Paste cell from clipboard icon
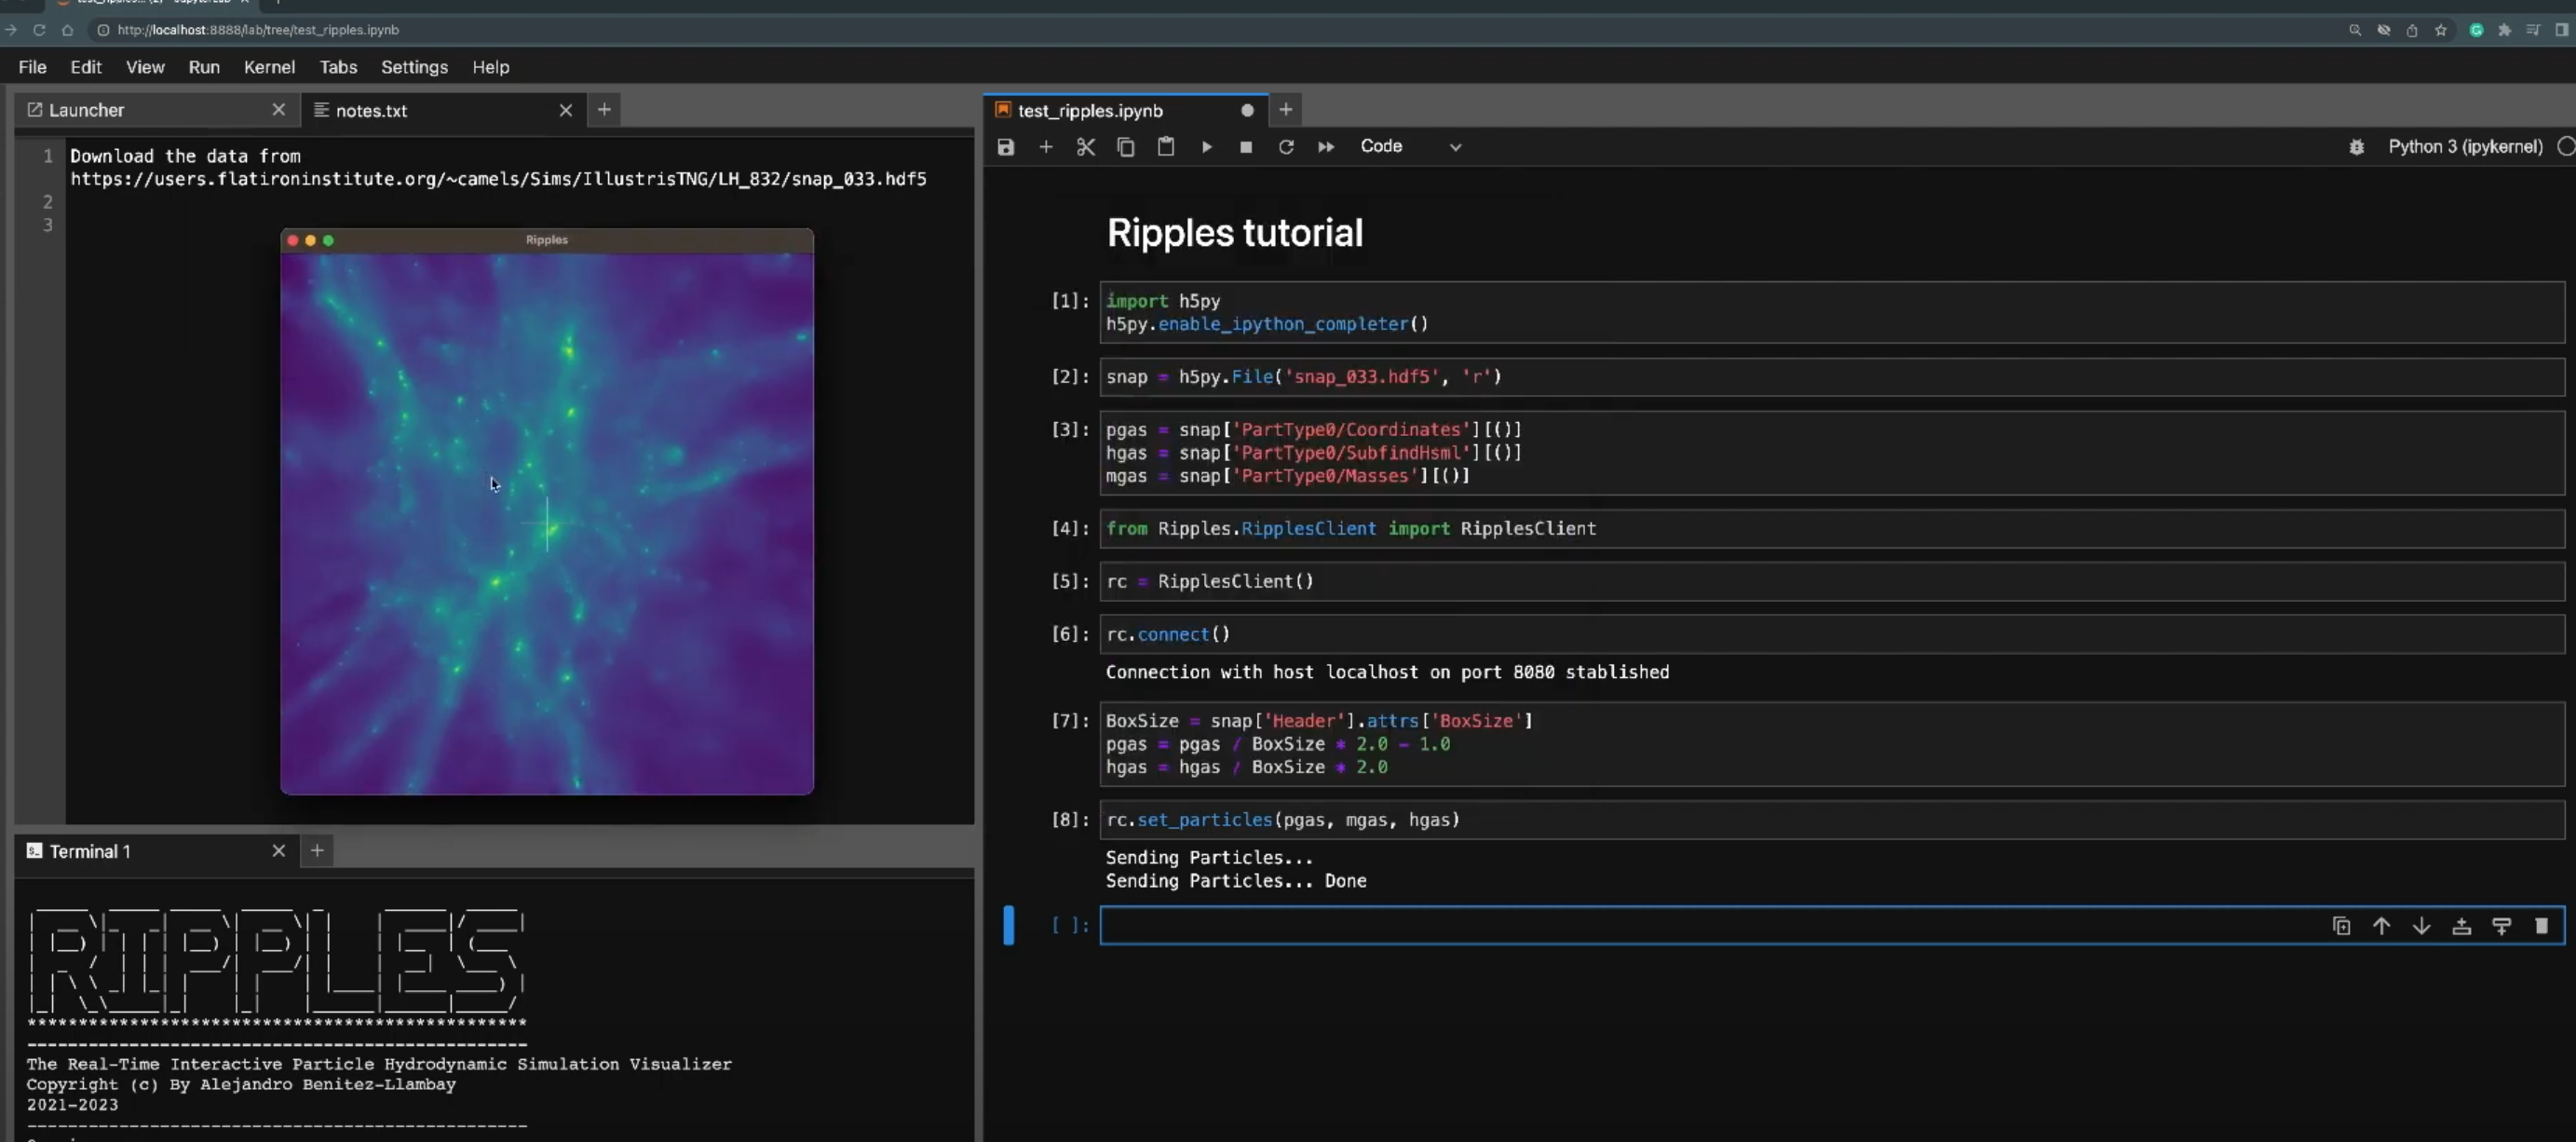The width and height of the screenshot is (2576, 1142). point(1165,147)
